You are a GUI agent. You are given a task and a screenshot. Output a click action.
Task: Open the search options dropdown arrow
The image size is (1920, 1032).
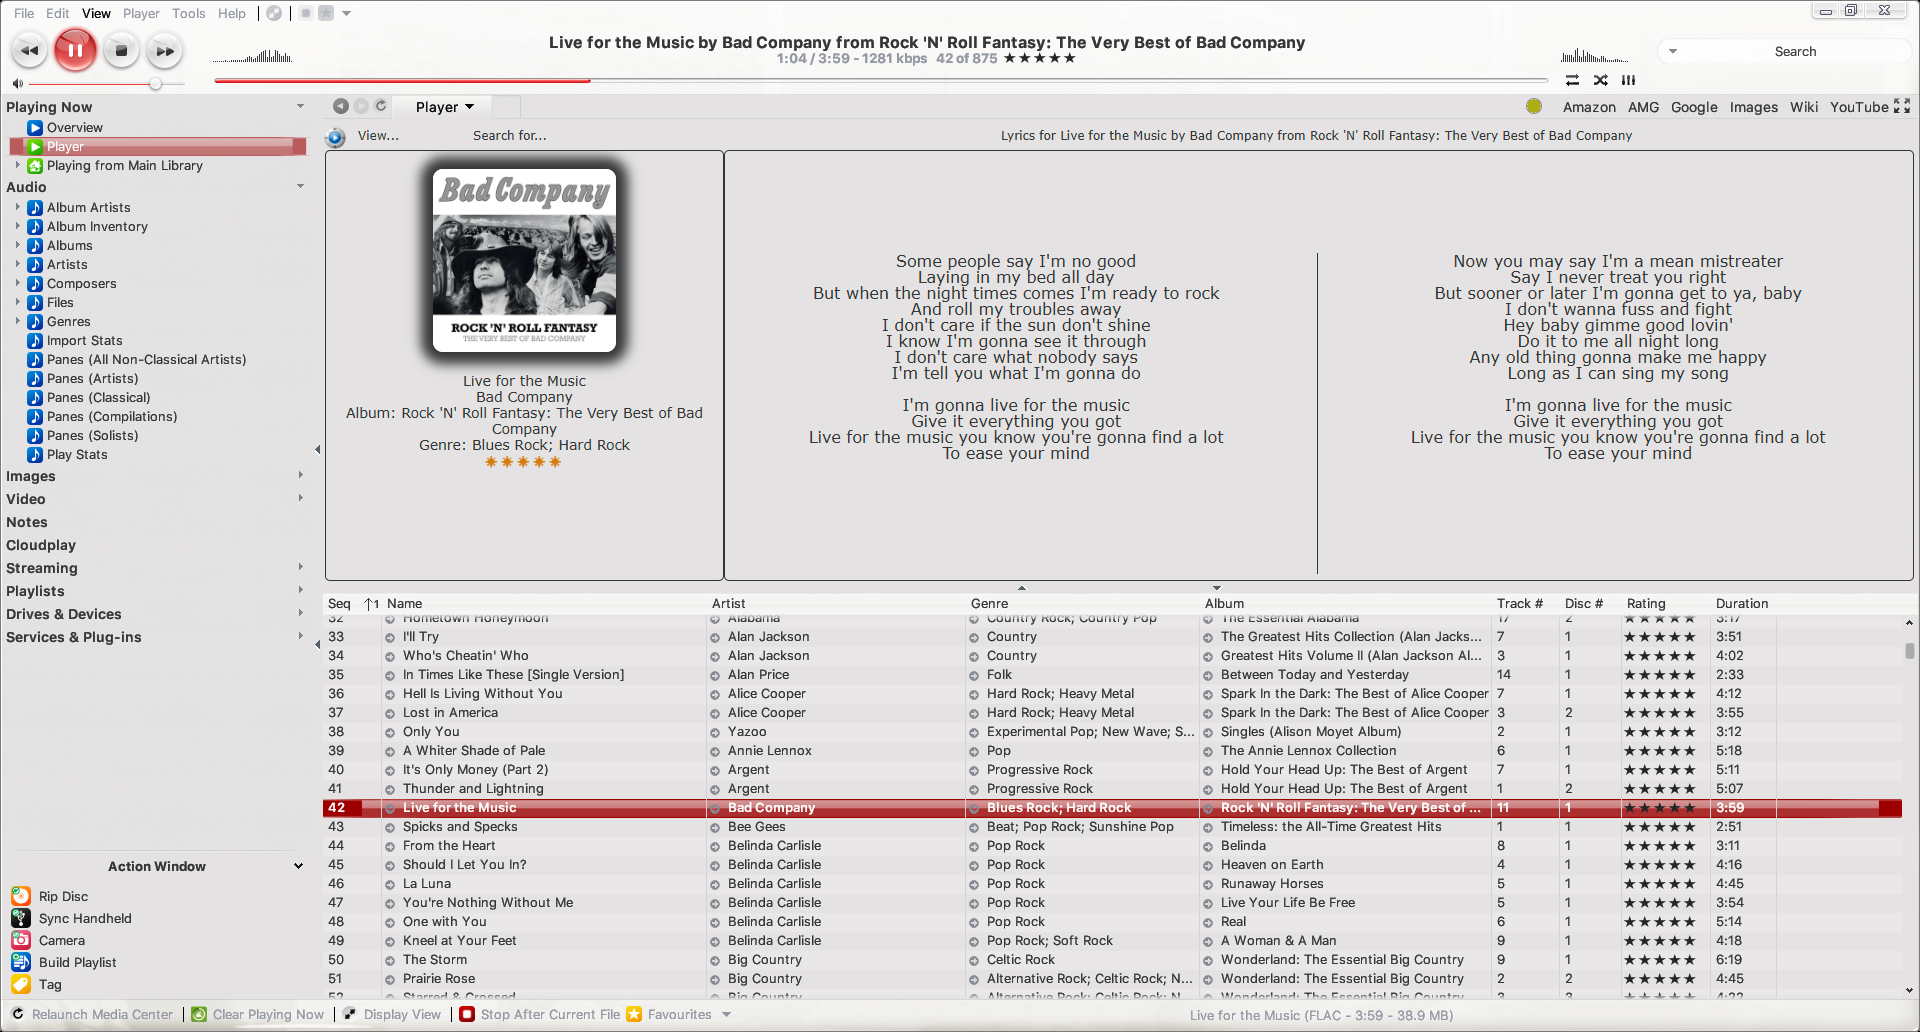(x=1673, y=51)
